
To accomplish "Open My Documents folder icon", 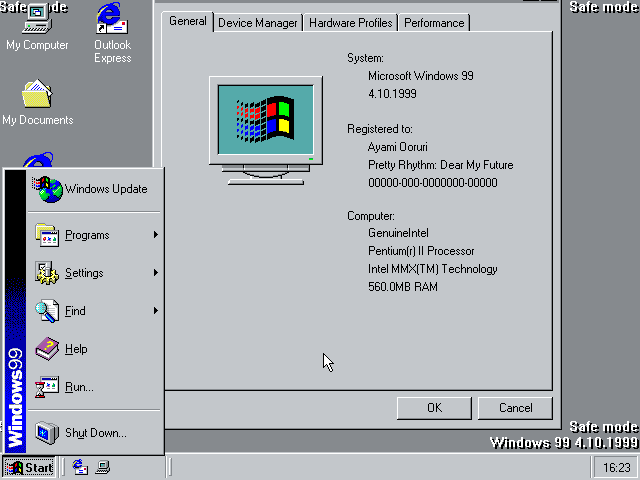I will (37, 102).
